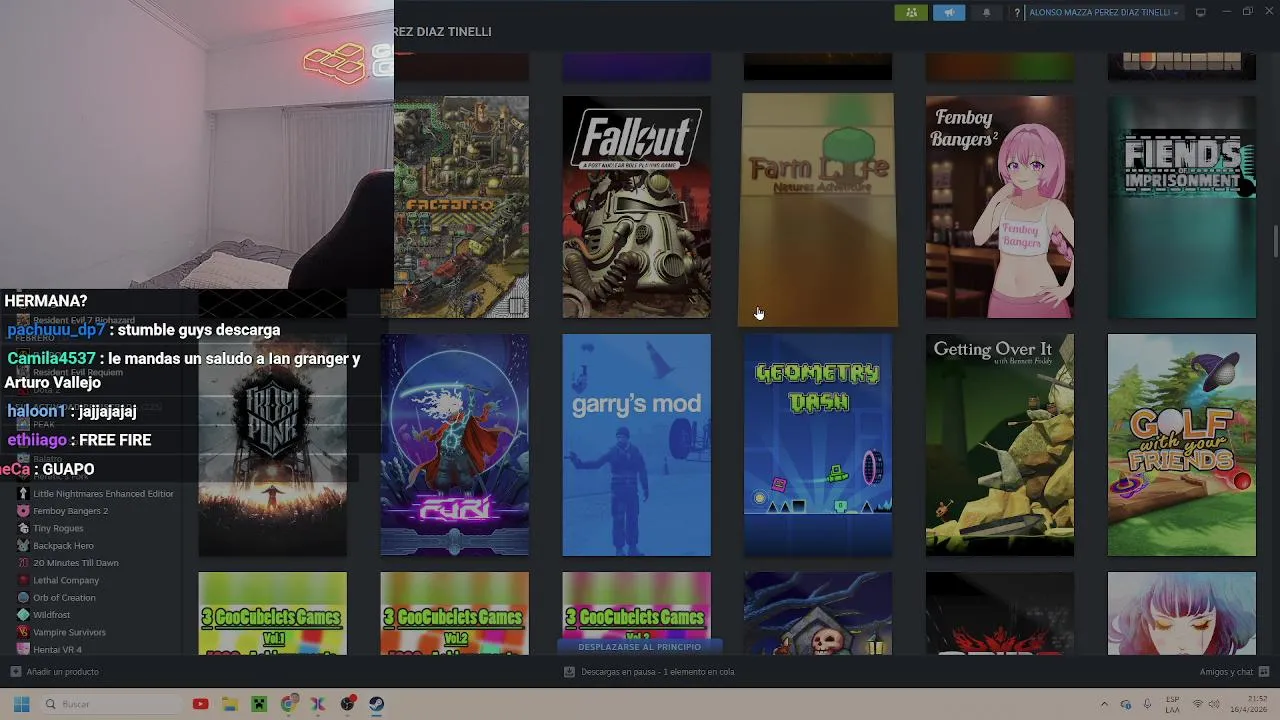Expand the ALONSO MAZZA PEREZ DIAZ TINELLI account dropdown
The width and height of the screenshot is (1280, 720).
point(1104,13)
